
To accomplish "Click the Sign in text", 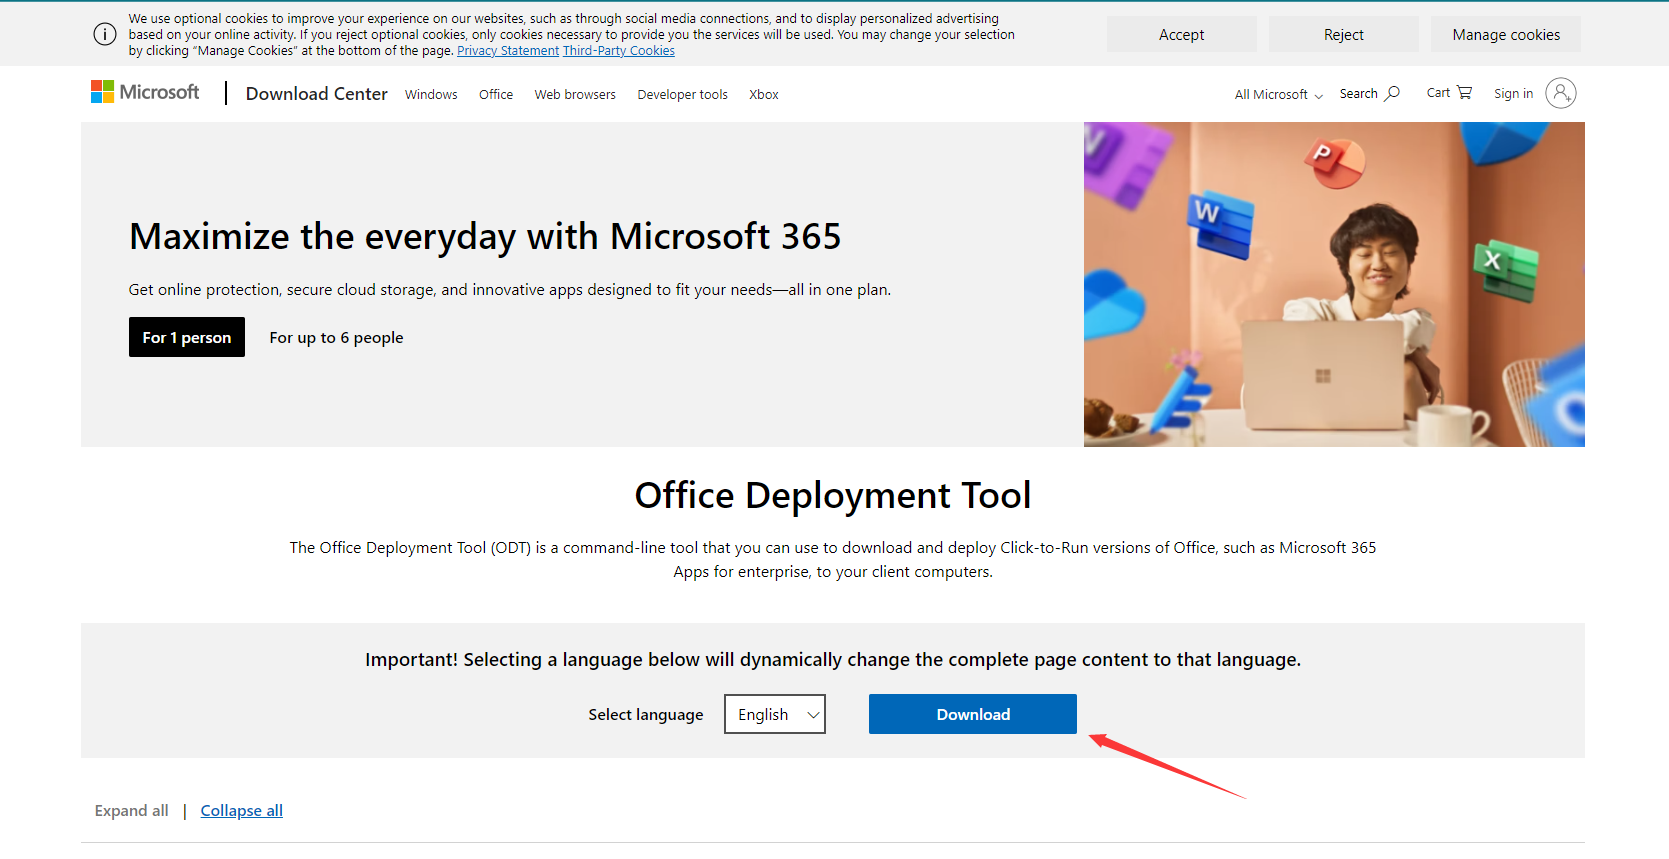I will [x=1513, y=93].
